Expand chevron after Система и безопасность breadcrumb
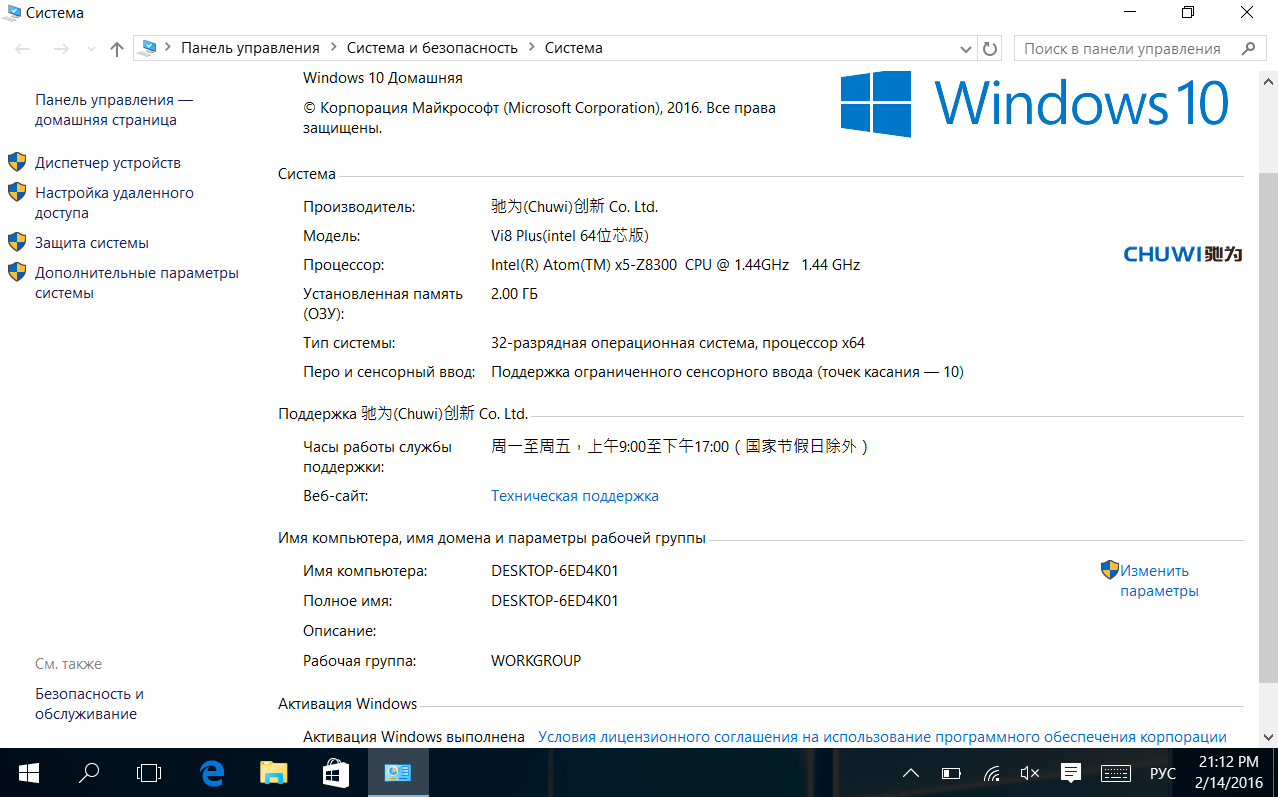 click(x=531, y=48)
